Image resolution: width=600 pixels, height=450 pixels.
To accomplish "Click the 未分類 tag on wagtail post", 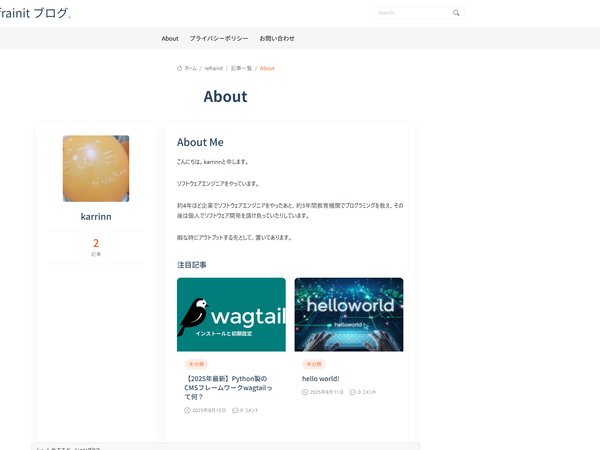I will pos(196,364).
